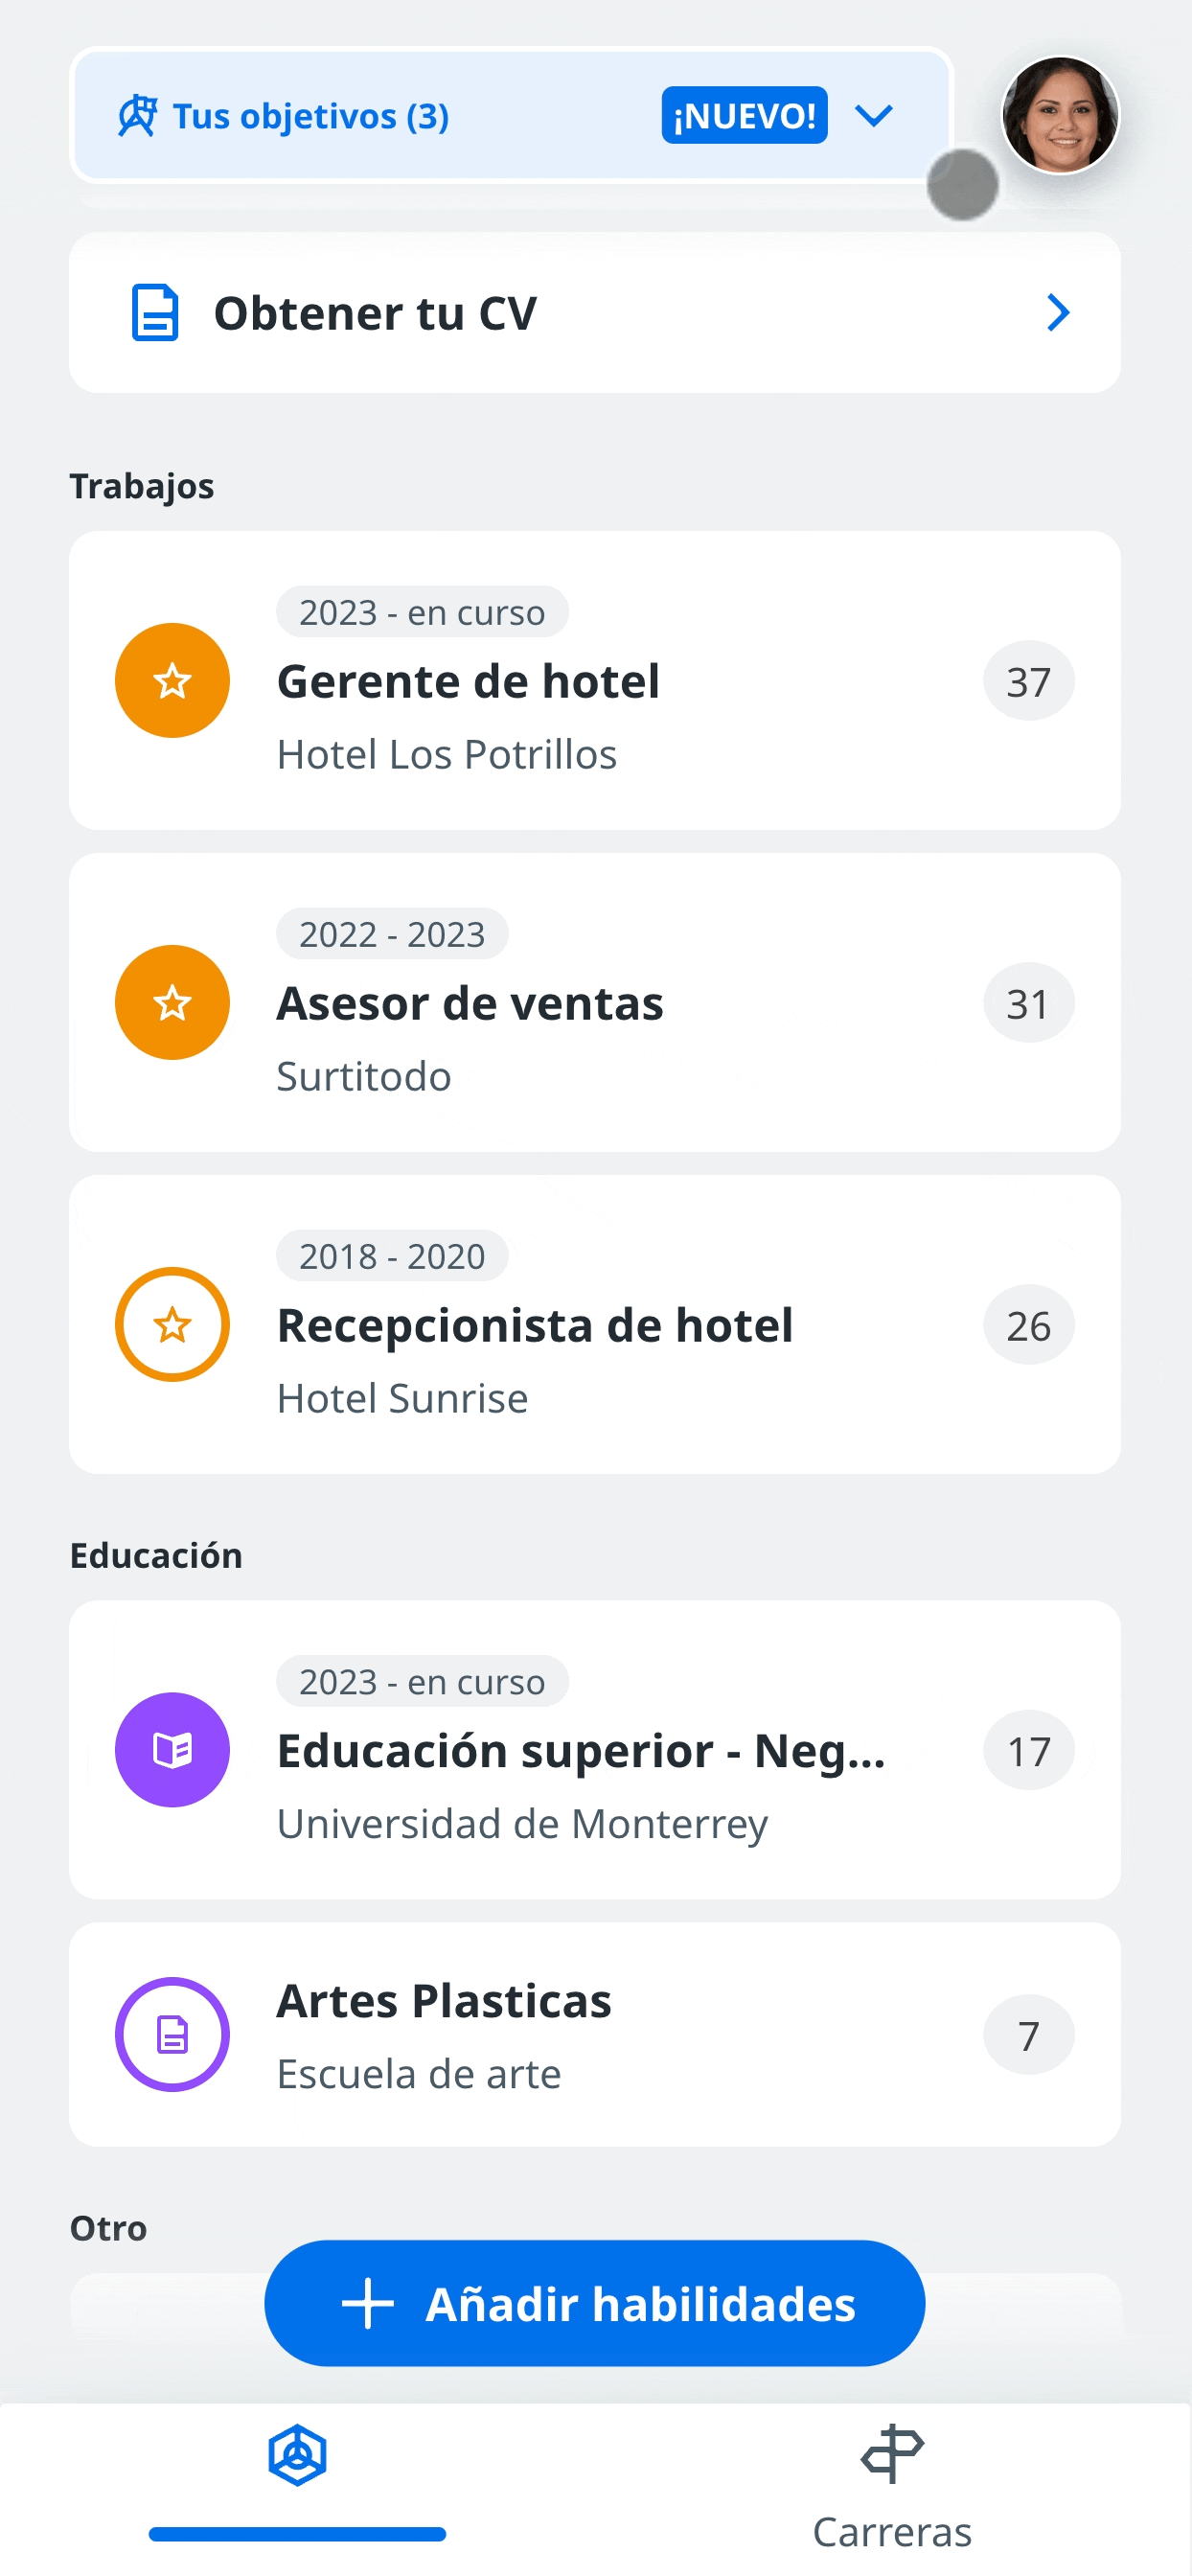Click the Asesor de ventas star icon

(x=172, y=1003)
